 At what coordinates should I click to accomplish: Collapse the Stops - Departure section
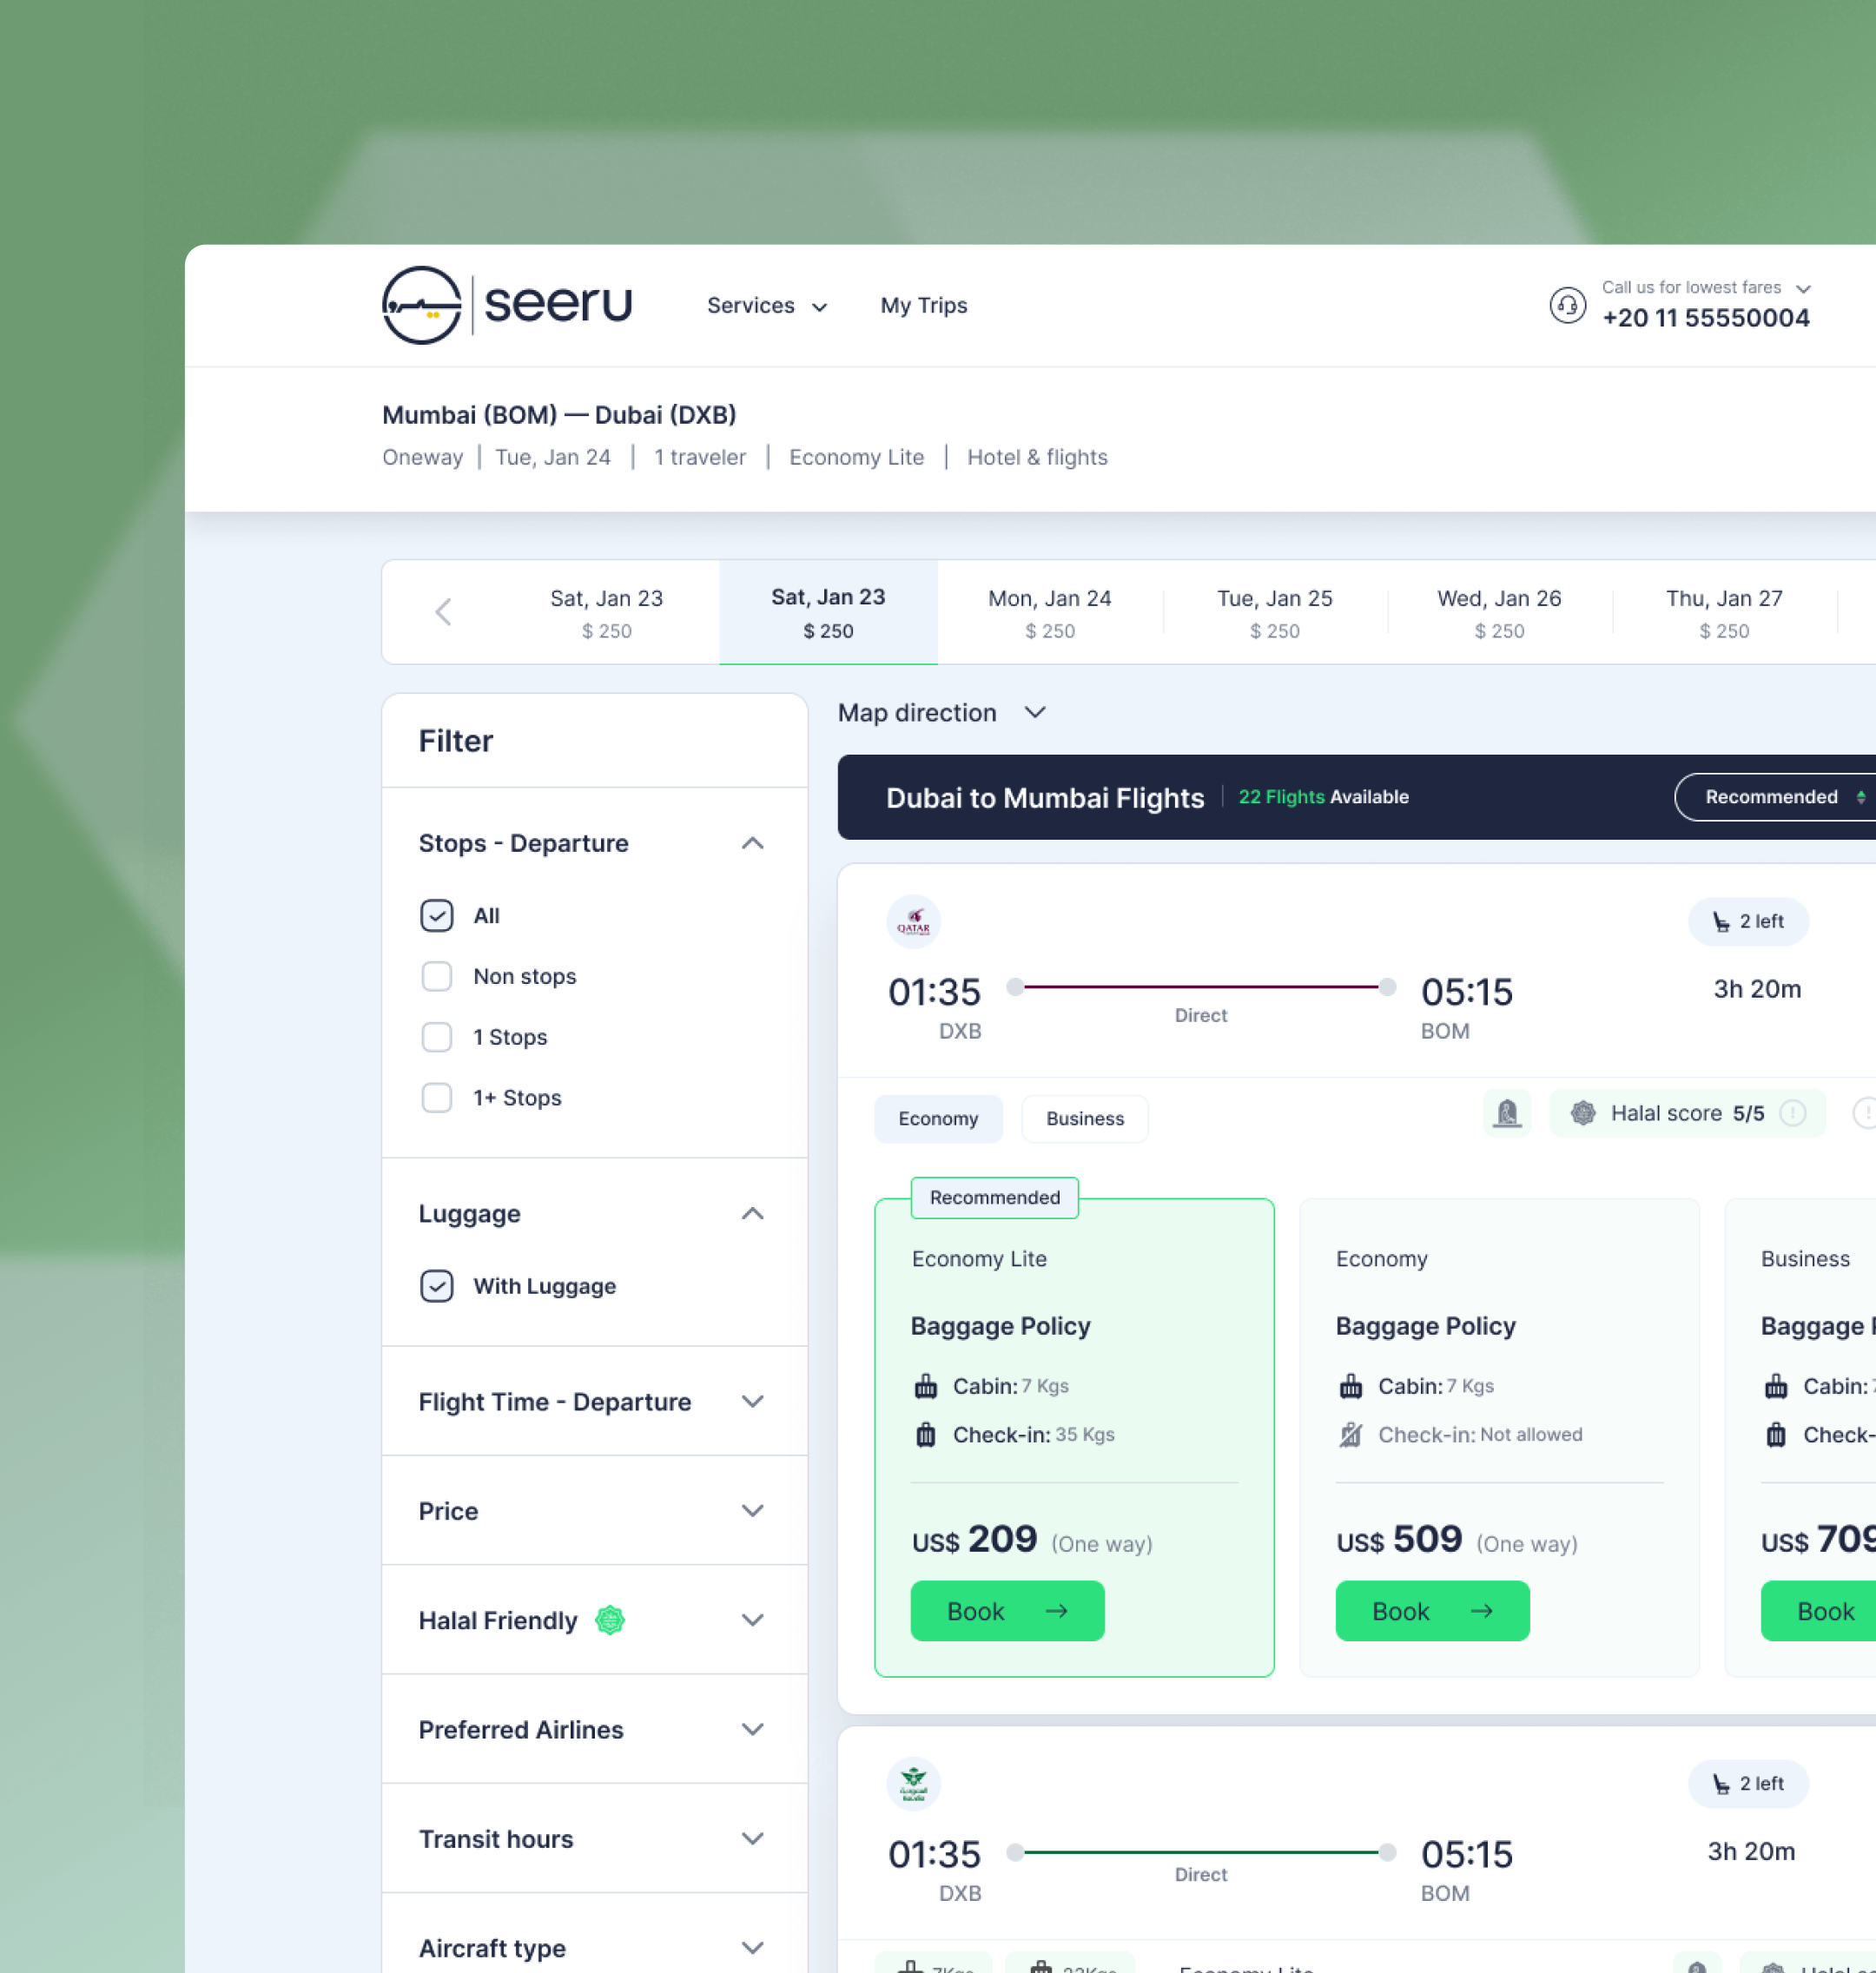pyautogui.click(x=753, y=843)
